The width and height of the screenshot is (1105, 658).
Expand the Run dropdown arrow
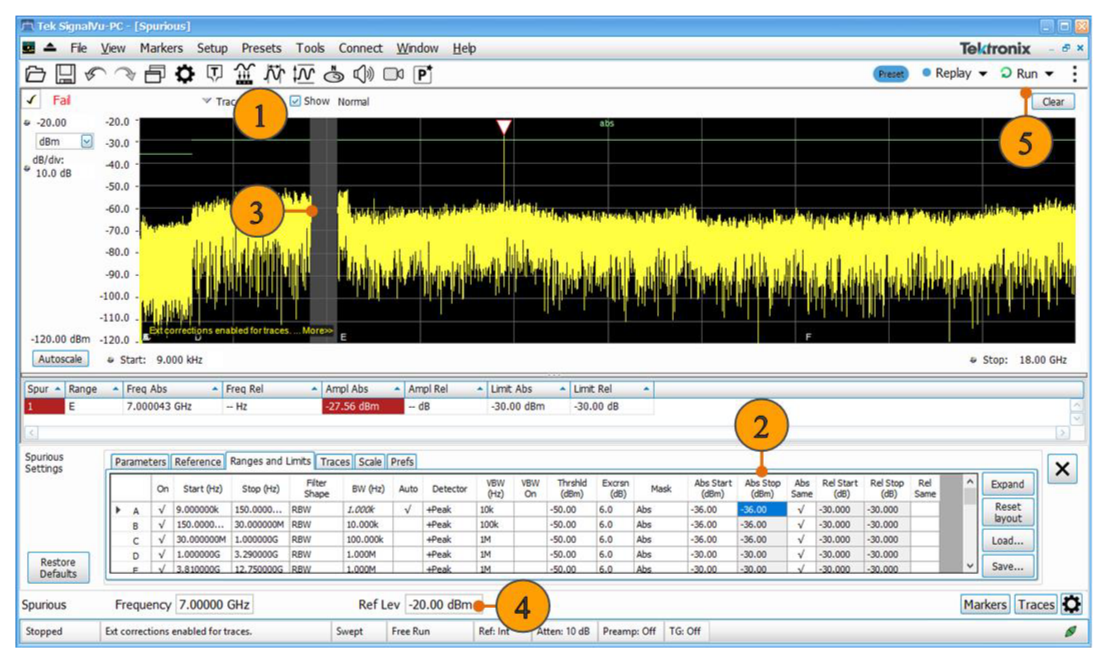point(1049,74)
